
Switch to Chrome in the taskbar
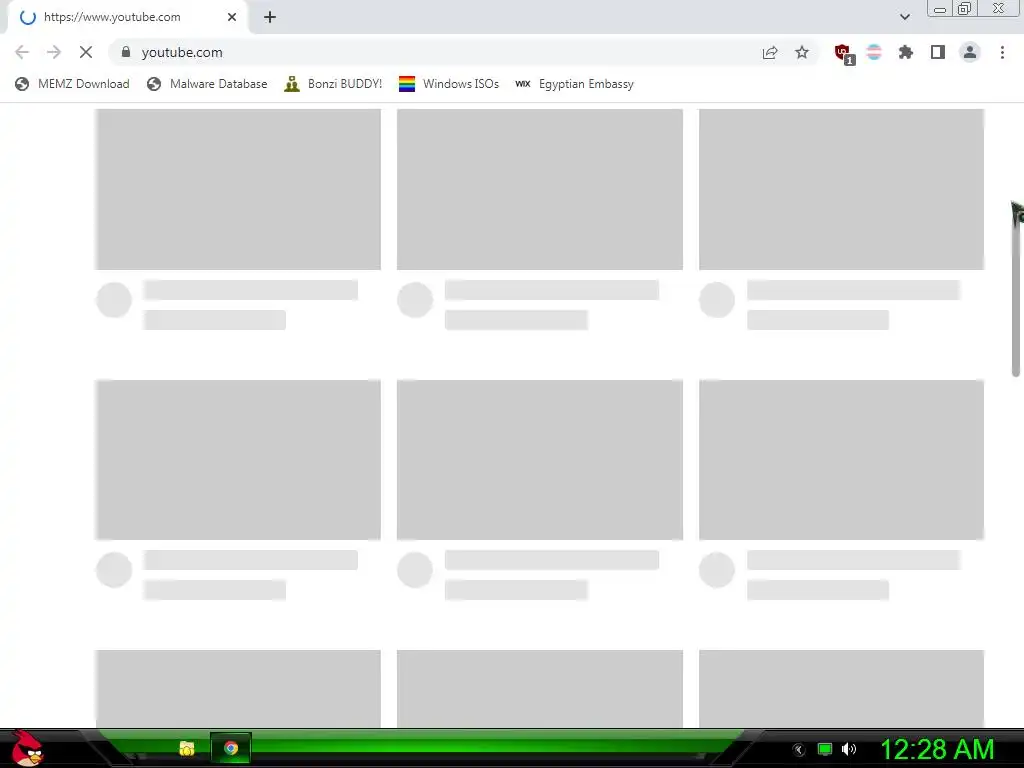click(231, 748)
